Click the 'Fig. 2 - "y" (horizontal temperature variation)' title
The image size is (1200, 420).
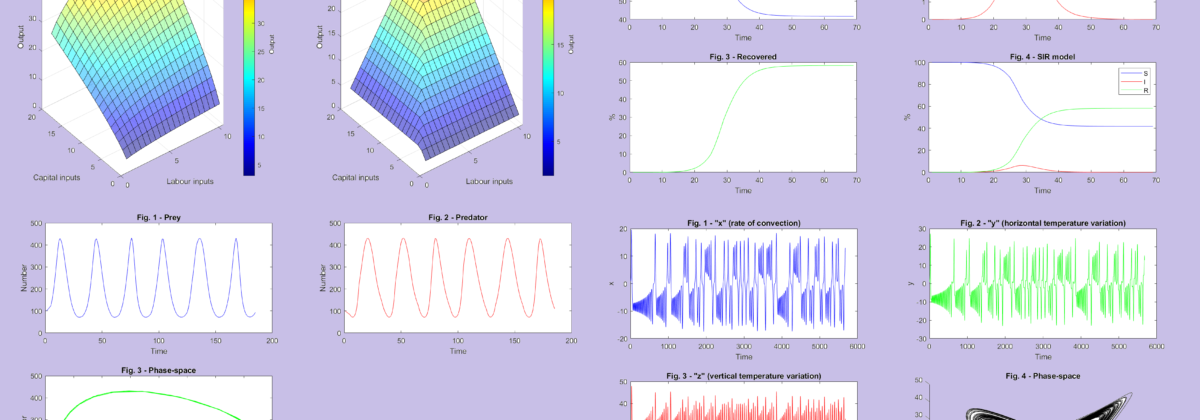1043,222
